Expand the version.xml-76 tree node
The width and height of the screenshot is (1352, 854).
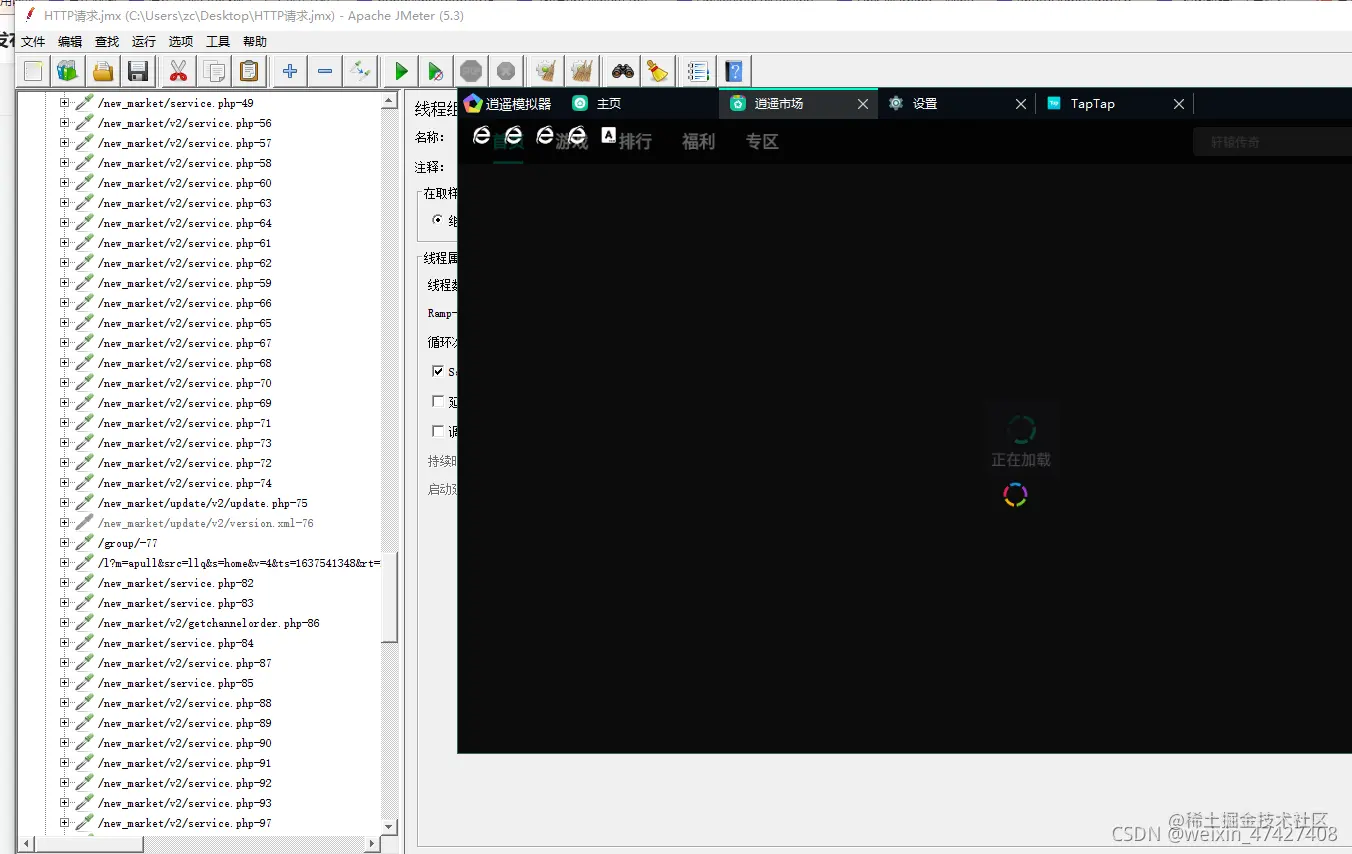(65, 523)
